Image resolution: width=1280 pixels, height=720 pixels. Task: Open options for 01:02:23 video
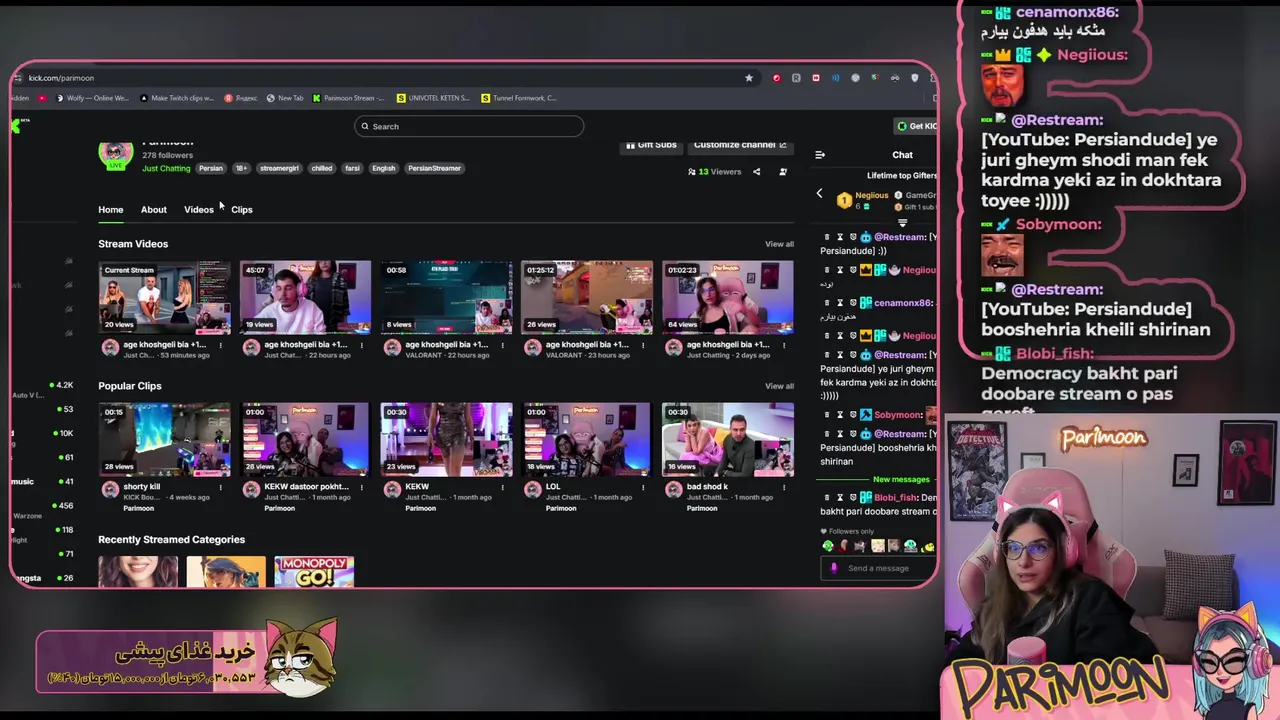pos(785,345)
